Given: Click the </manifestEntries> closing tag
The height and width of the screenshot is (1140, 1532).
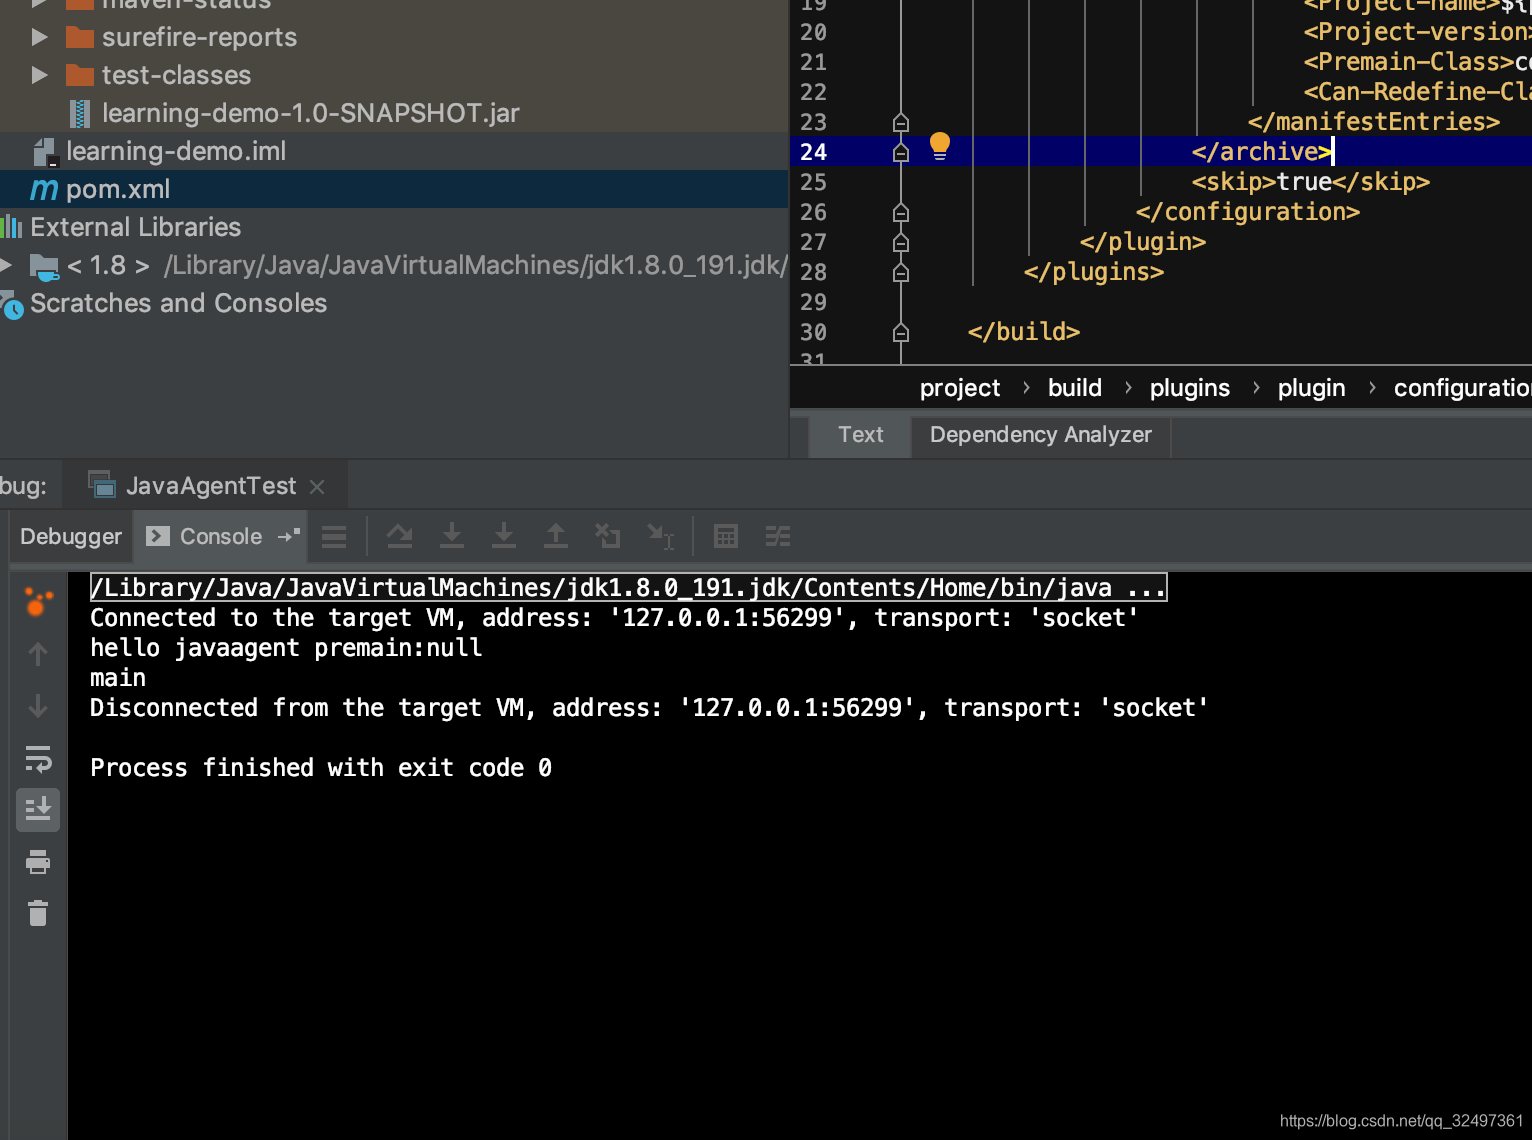Looking at the screenshot, I should (x=1374, y=122).
